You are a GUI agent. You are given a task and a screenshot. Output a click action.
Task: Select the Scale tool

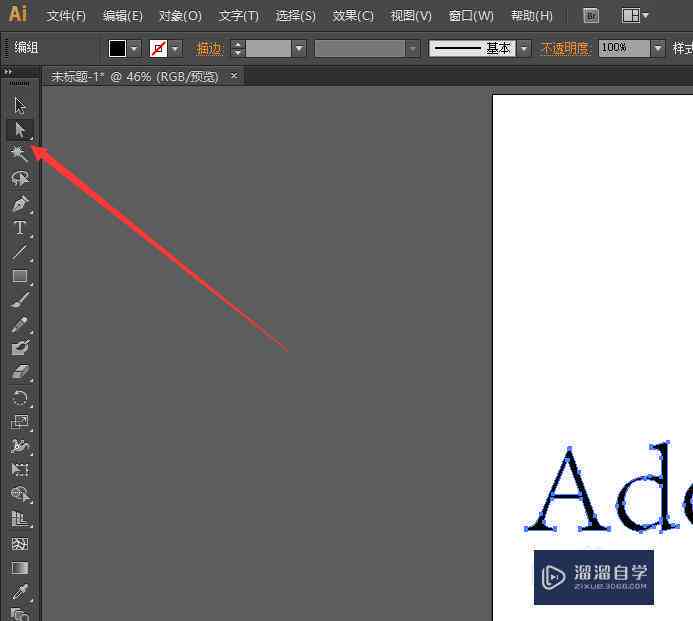click(x=20, y=422)
